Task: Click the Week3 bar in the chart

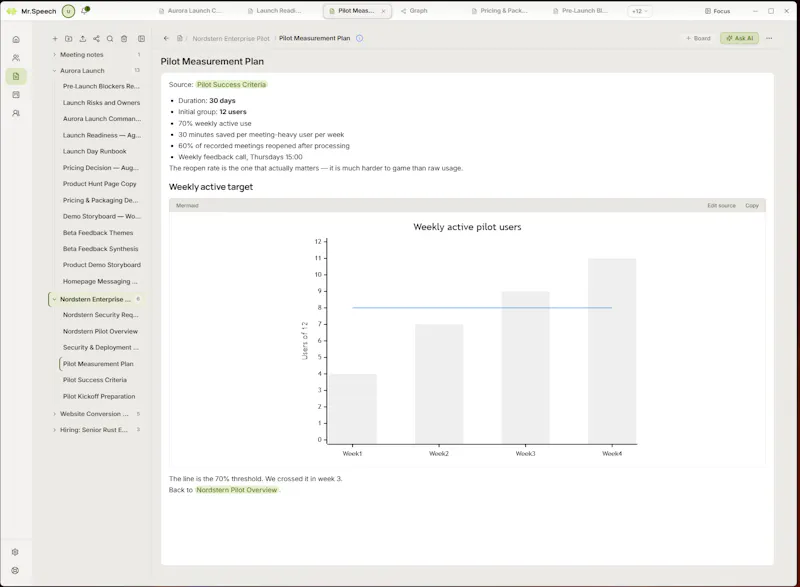Action: (526, 367)
